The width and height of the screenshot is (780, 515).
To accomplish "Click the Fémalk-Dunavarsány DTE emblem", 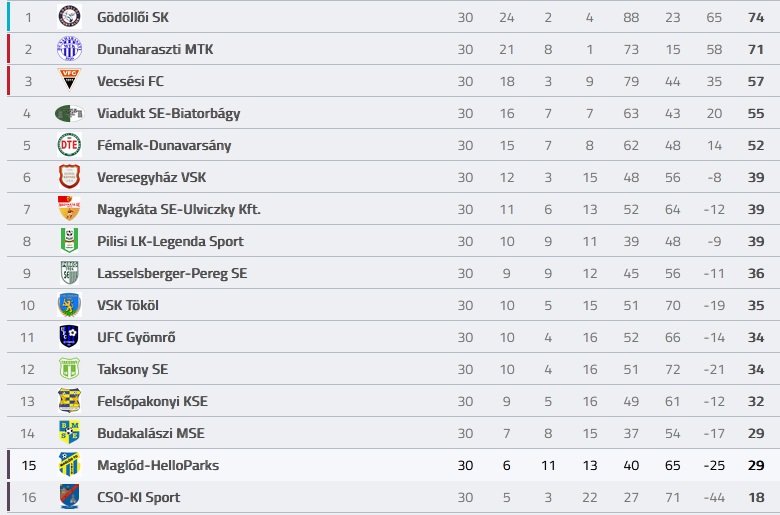I will point(69,145).
